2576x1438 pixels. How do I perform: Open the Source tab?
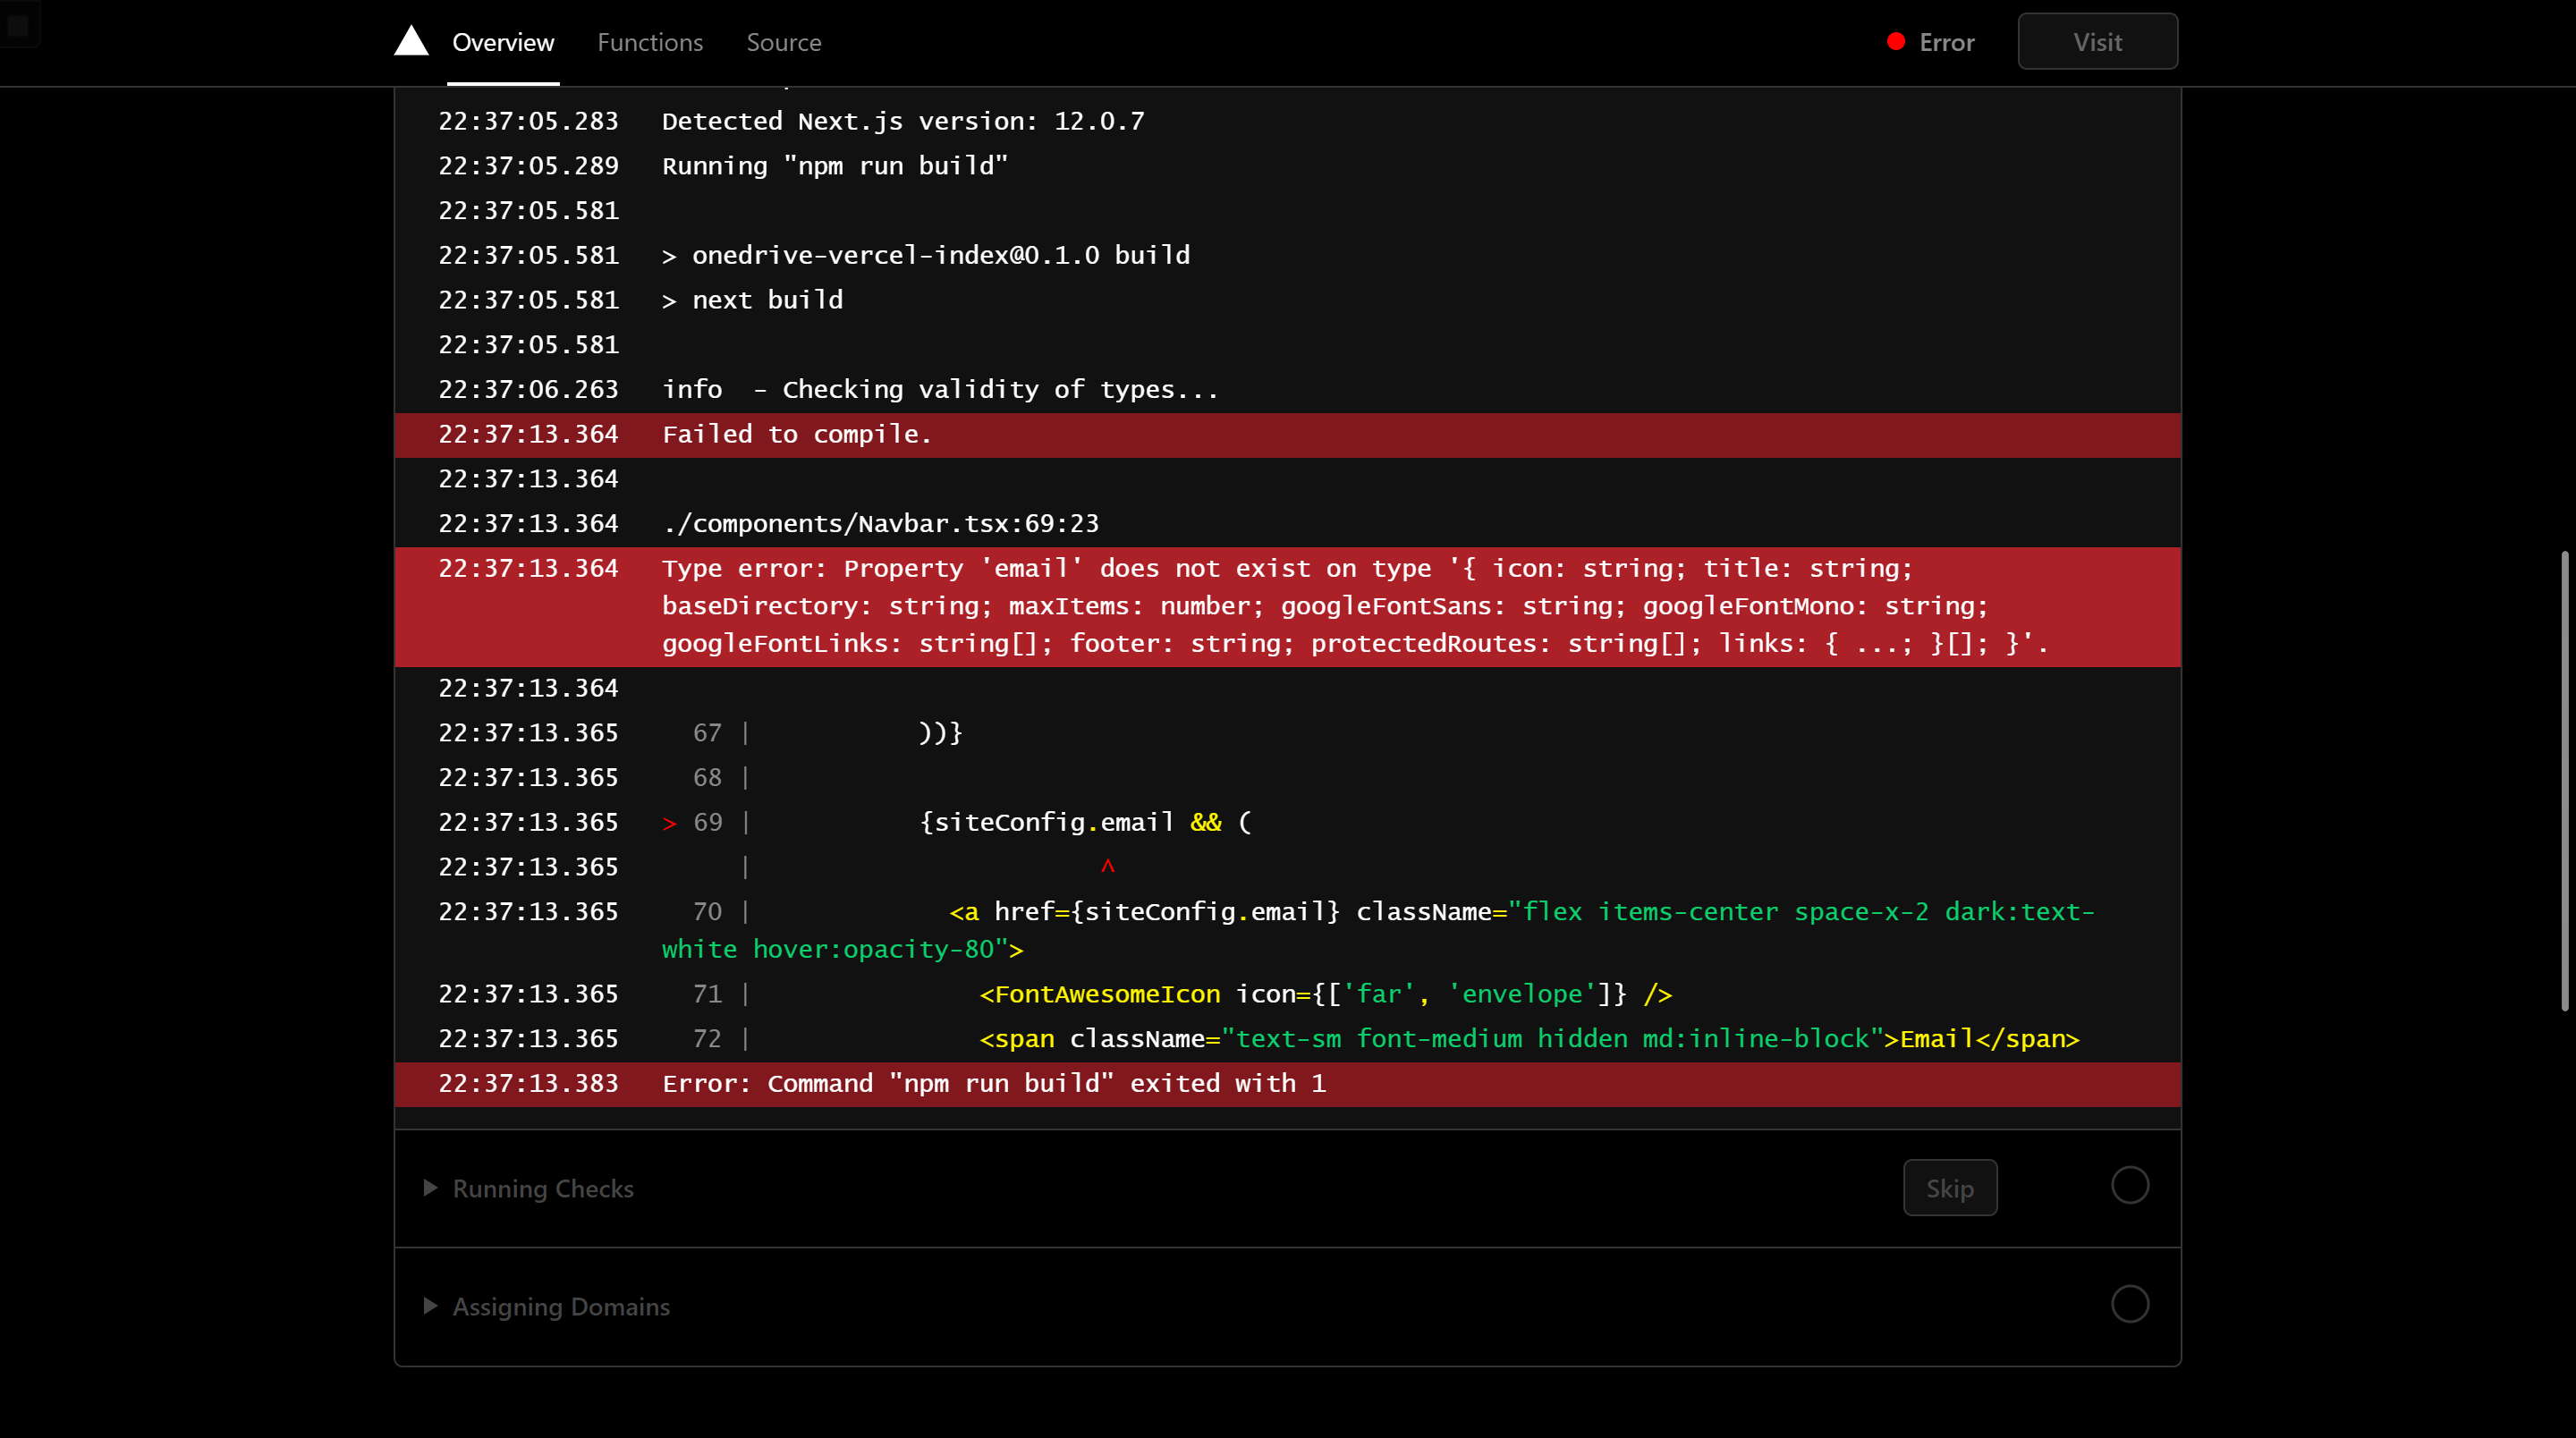click(783, 42)
